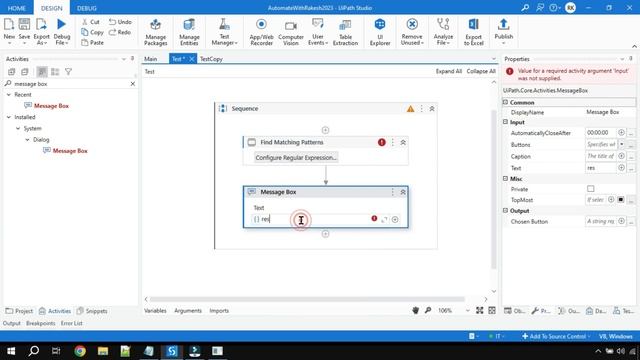Close the Test workflow tab
Image resolution: width=640 pixels, height=360 pixels.
tap(192, 59)
